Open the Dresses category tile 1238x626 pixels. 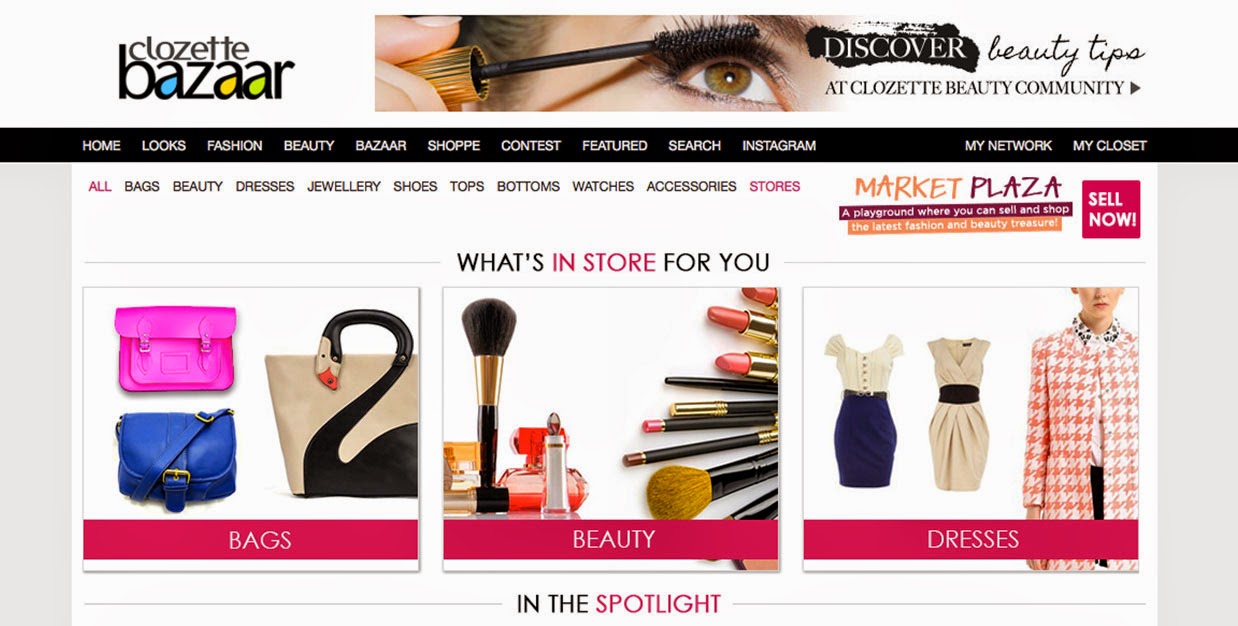click(x=971, y=429)
